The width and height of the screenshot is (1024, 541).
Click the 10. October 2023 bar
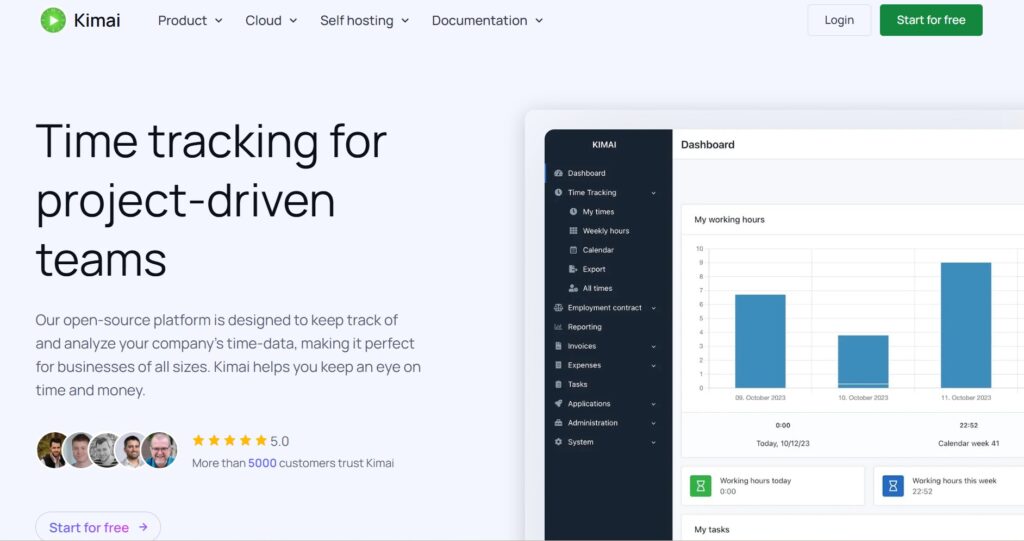click(x=863, y=361)
